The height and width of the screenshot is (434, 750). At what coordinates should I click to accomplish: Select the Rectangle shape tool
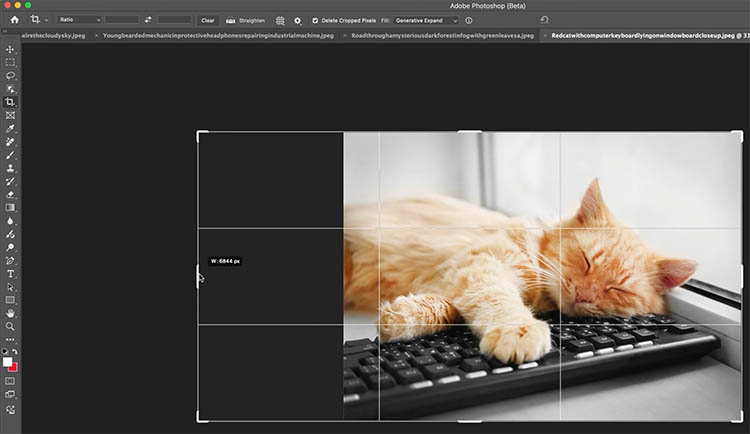10,300
